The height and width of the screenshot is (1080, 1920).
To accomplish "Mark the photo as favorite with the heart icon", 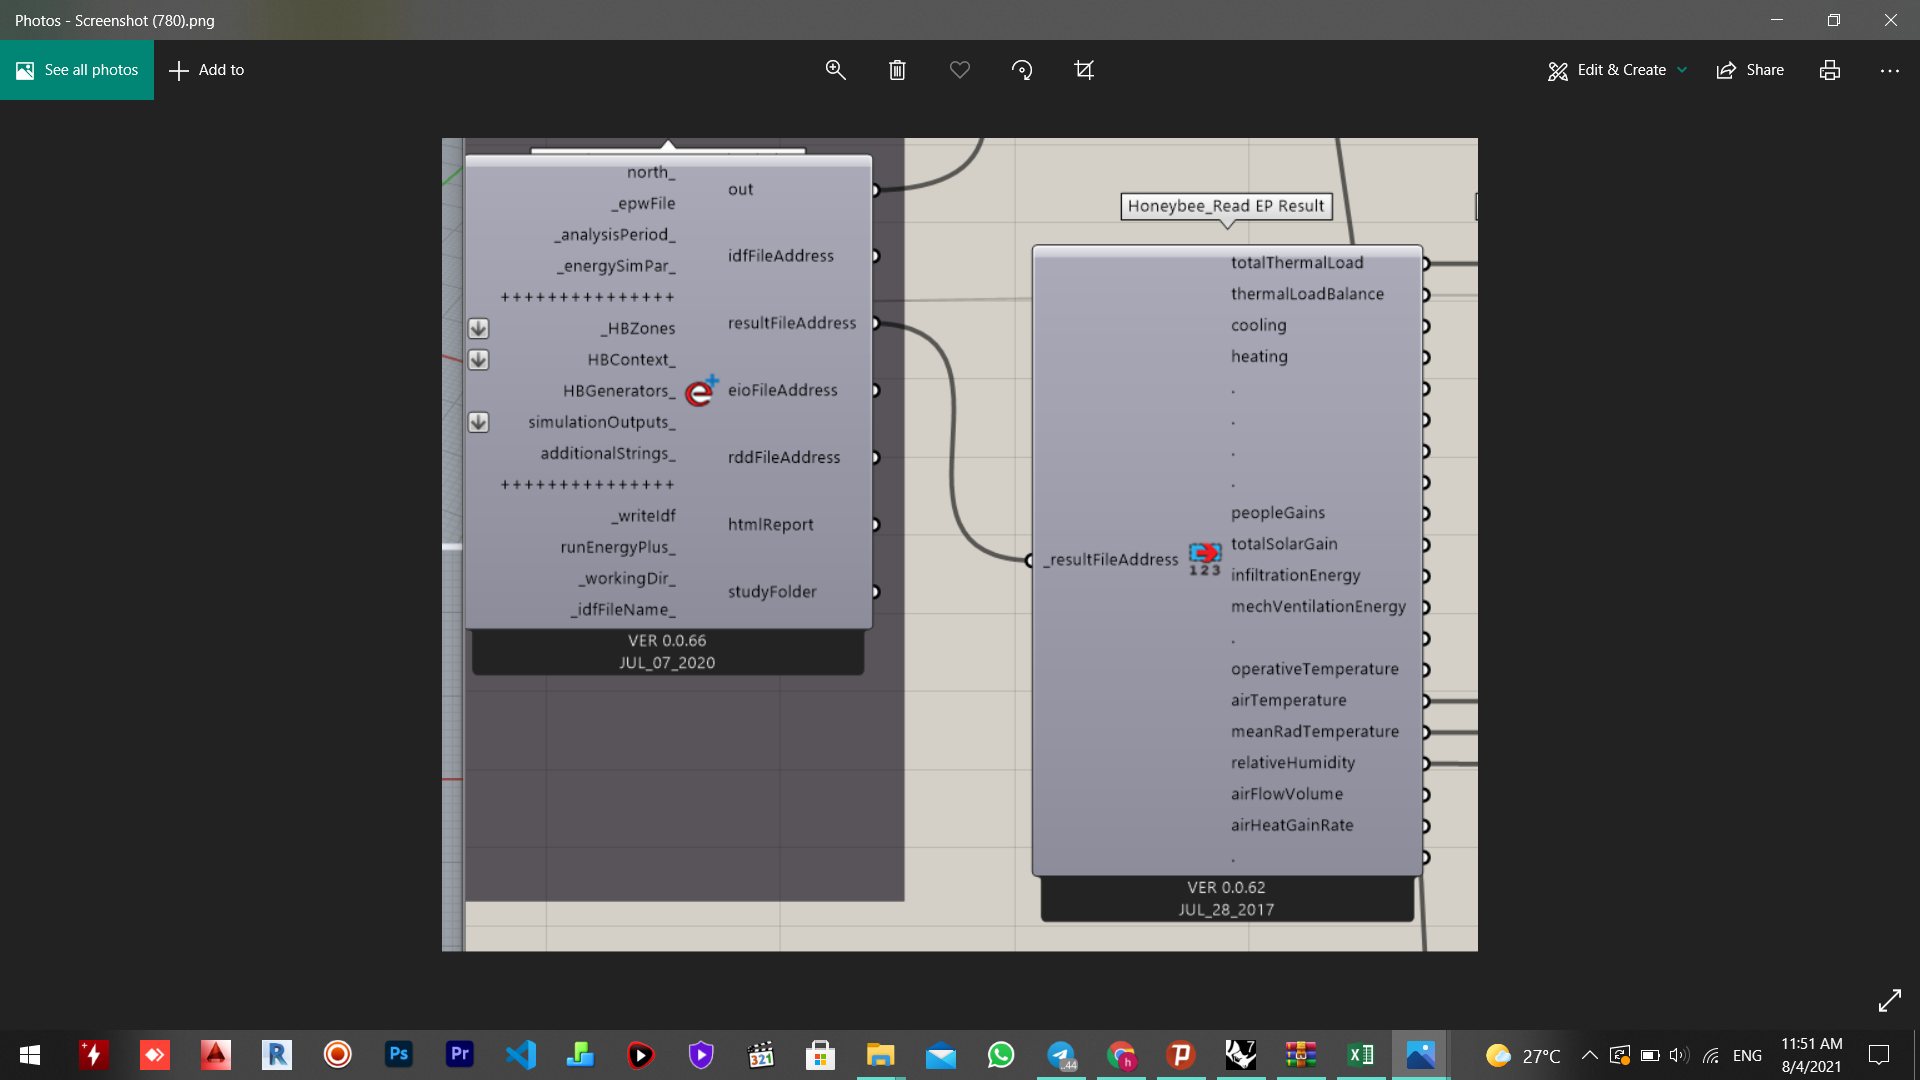I will (x=960, y=70).
